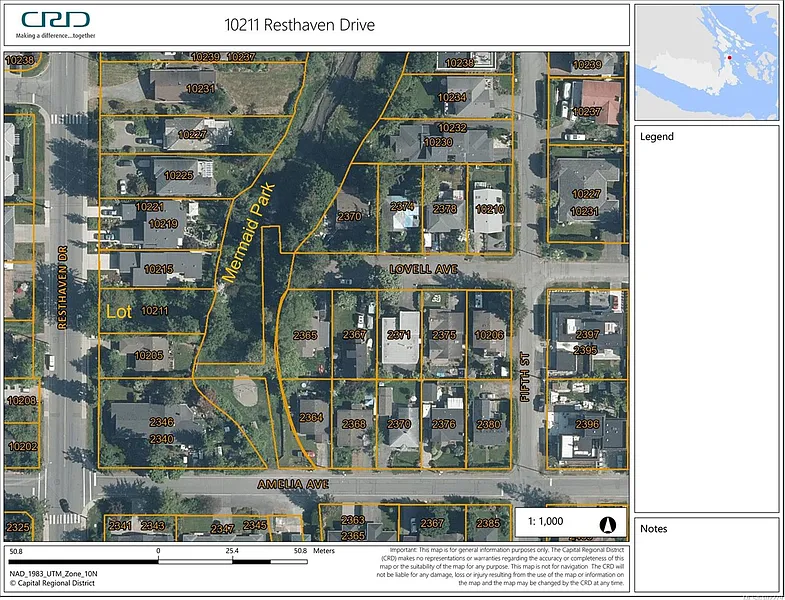The image size is (785, 600).
Task: Select parcel label 2396 east of Fifth St
Action: 587,424
